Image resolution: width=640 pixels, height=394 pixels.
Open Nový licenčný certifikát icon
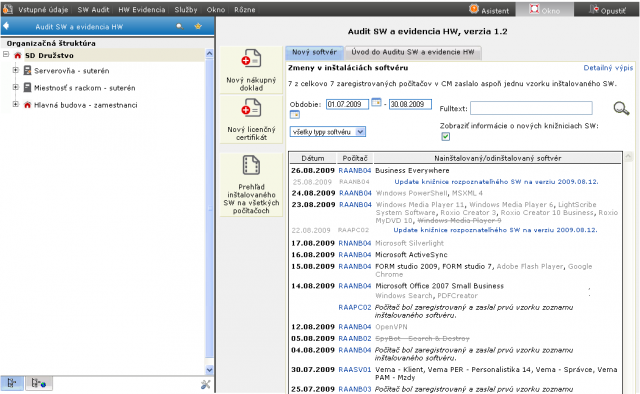click(x=251, y=108)
